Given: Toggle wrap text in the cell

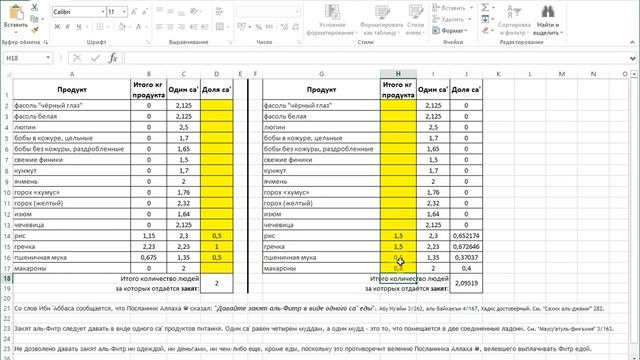Looking at the screenshot, I should (220, 11).
